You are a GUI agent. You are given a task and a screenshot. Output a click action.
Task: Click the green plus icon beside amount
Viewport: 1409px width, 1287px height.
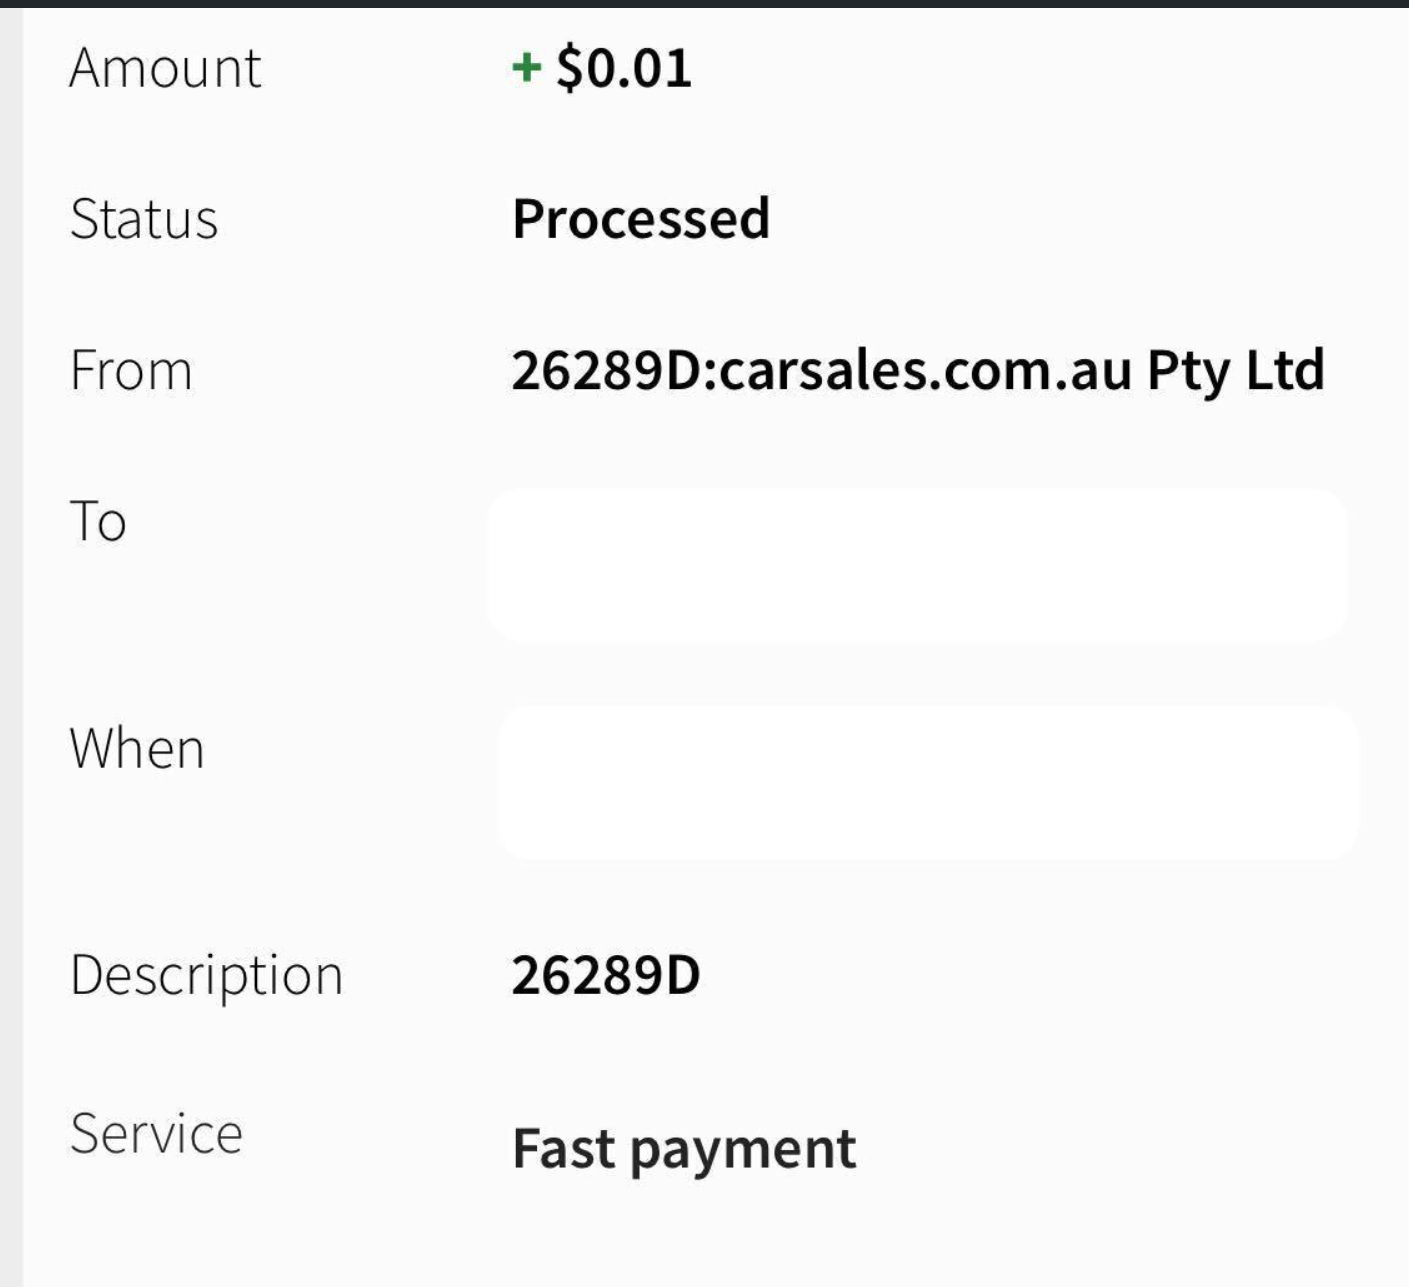[x=526, y=68]
